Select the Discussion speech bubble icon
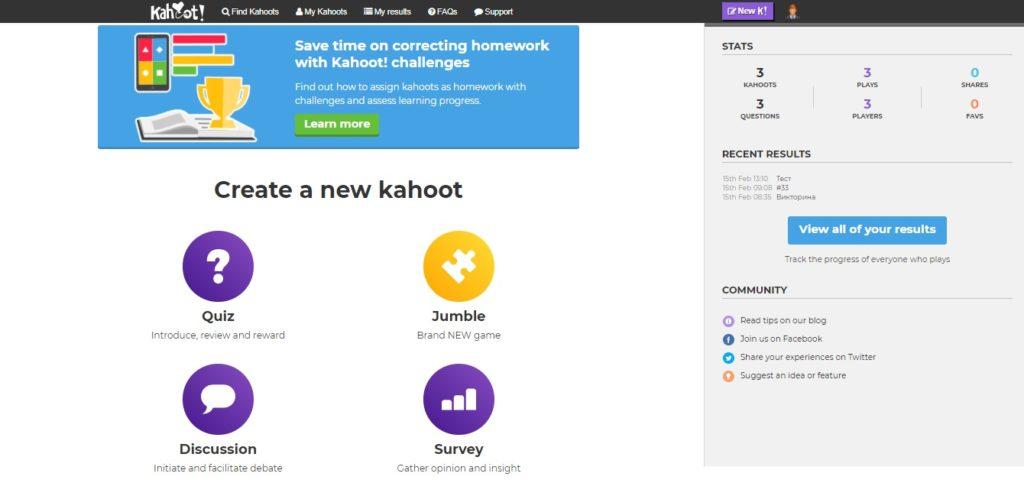This screenshot has width=1024, height=483. tap(218, 399)
